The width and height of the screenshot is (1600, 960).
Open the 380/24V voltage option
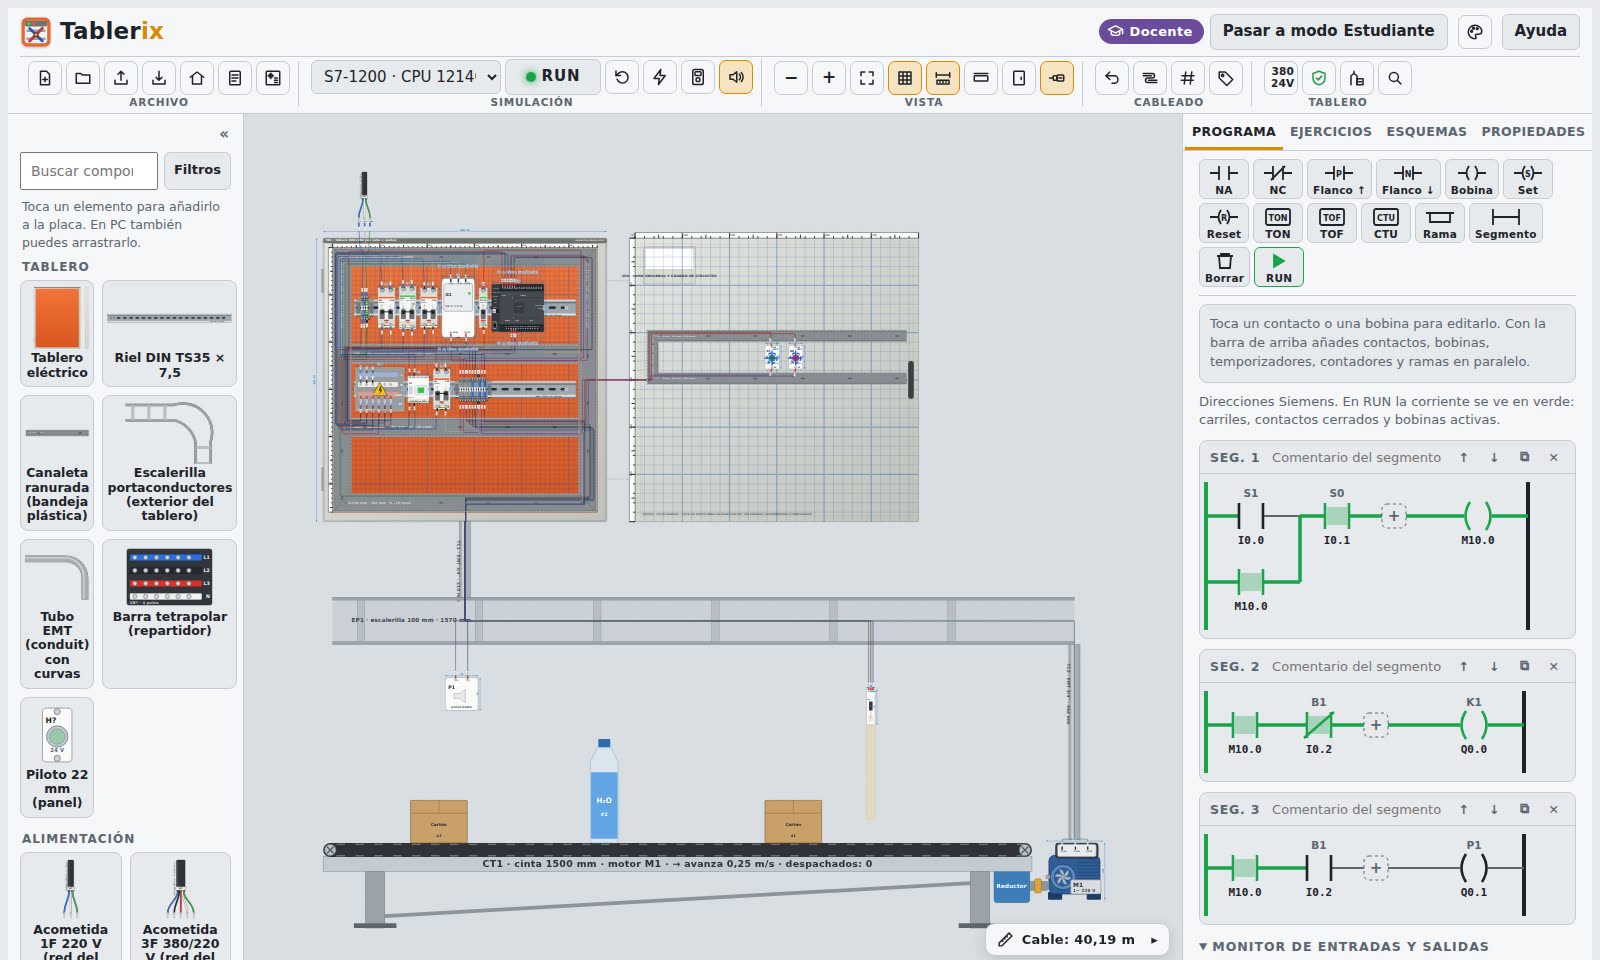tap(1282, 78)
